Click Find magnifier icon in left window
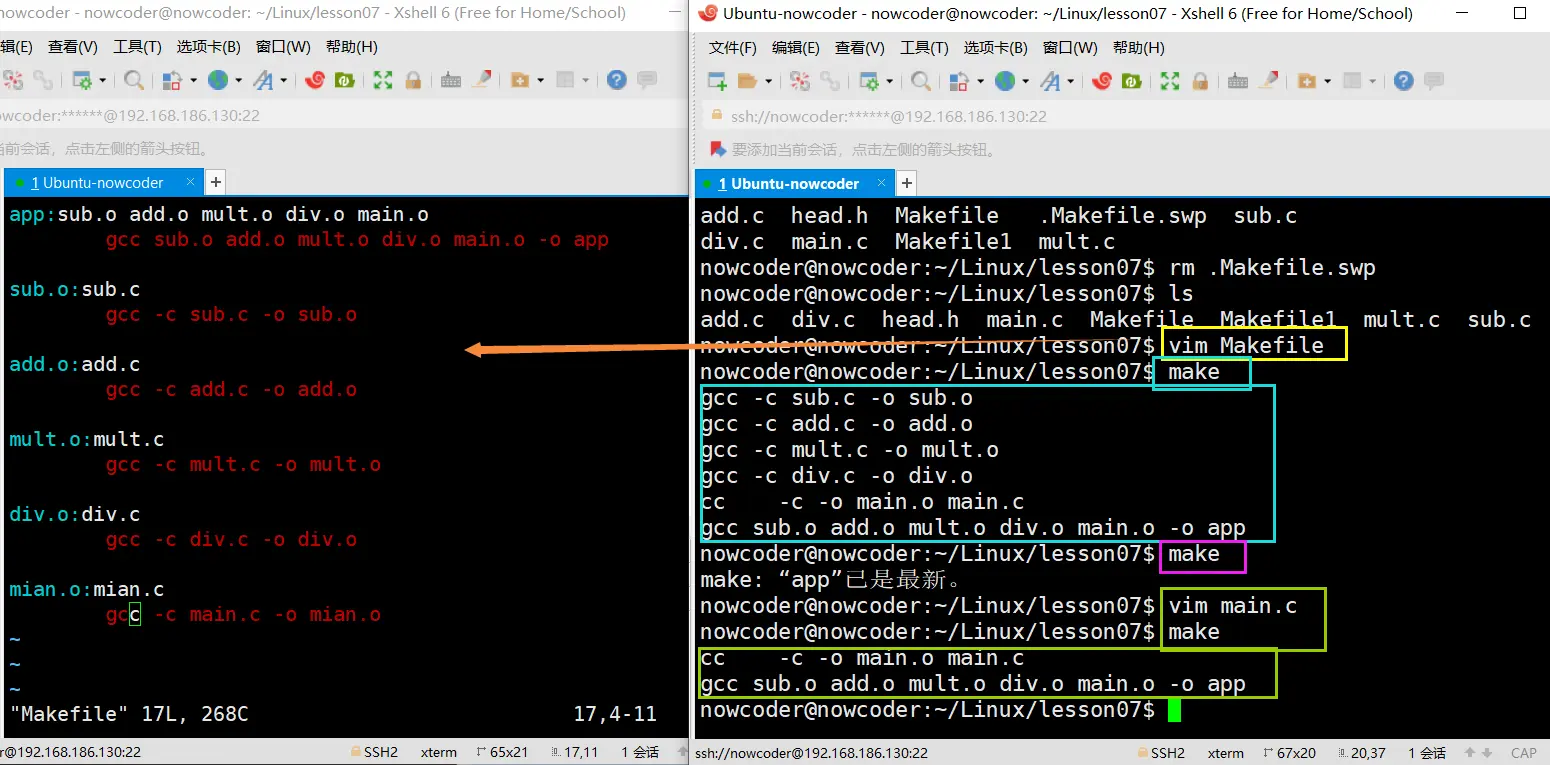Screen dimensions: 1550x765 pyautogui.click(x=134, y=81)
